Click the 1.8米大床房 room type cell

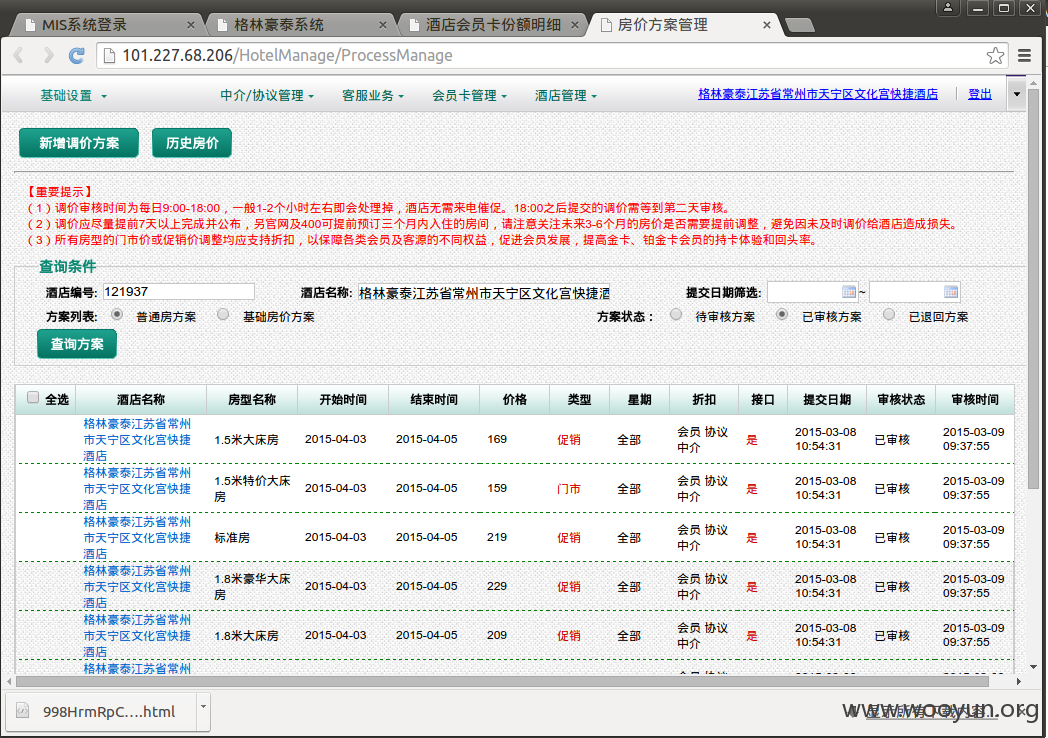[x=246, y=636]
